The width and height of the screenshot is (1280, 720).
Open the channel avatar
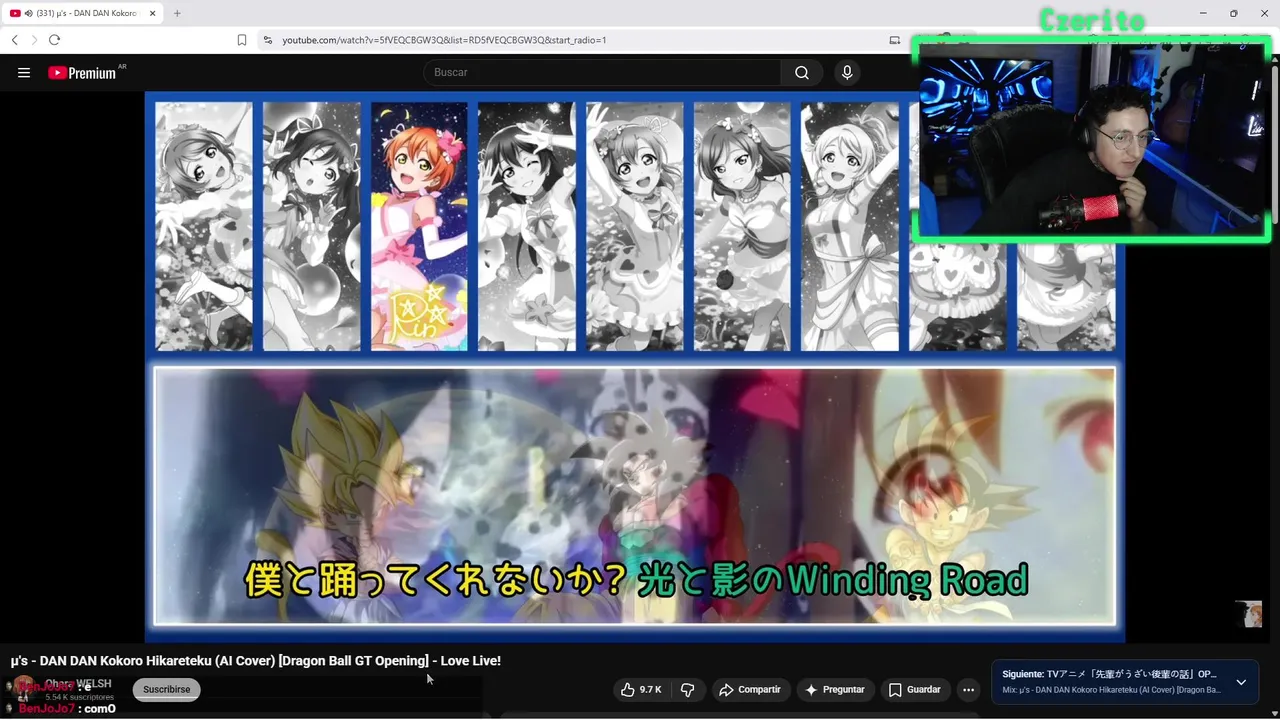24,688
